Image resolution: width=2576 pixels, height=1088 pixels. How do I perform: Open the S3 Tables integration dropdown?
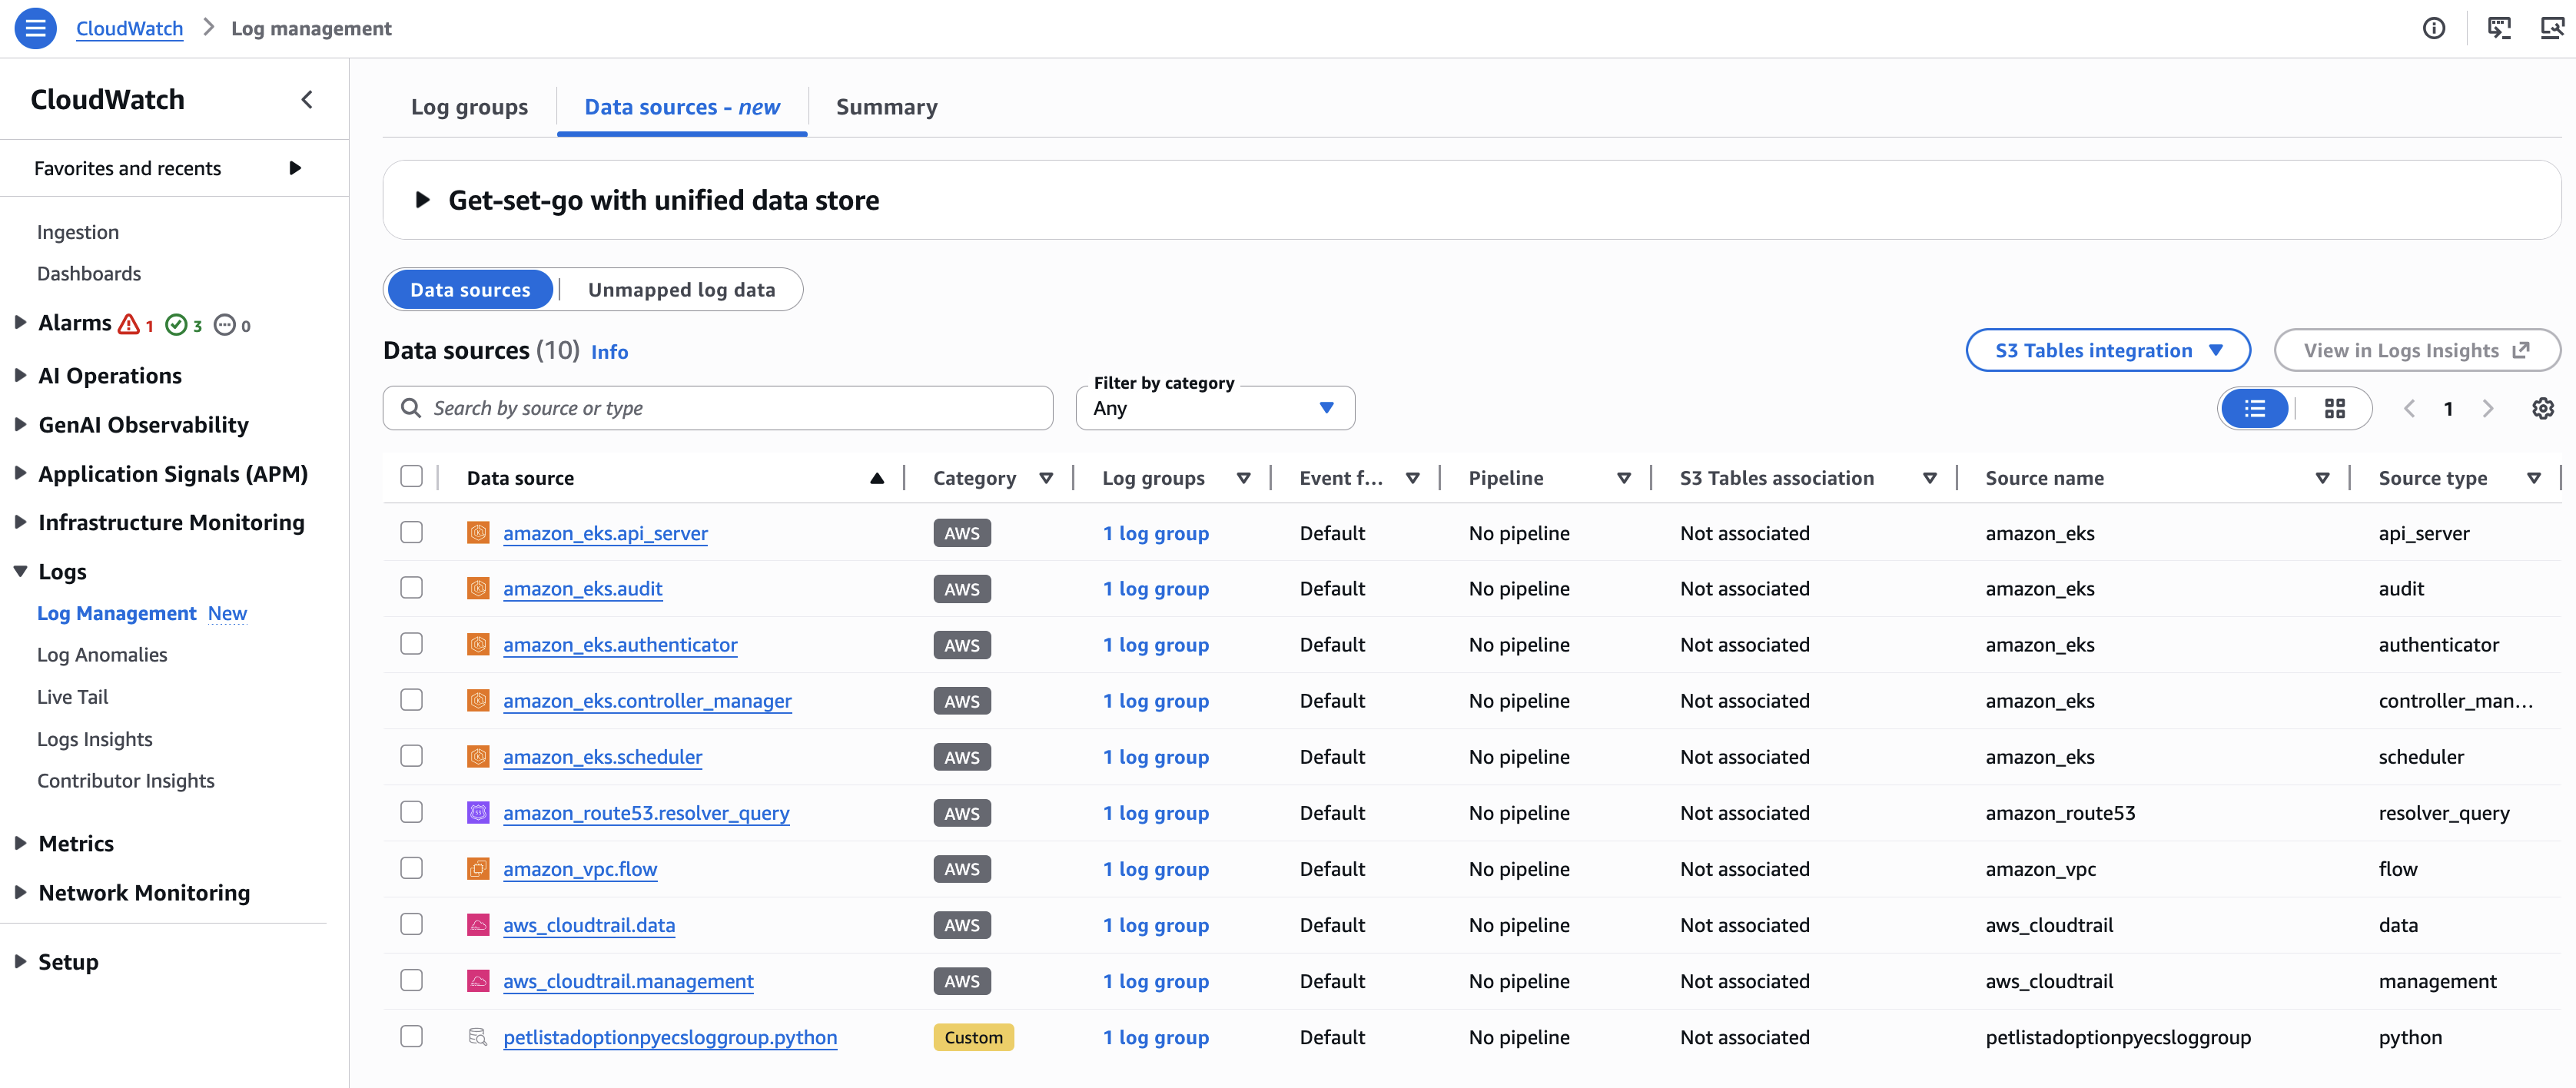pos(2107,350)
